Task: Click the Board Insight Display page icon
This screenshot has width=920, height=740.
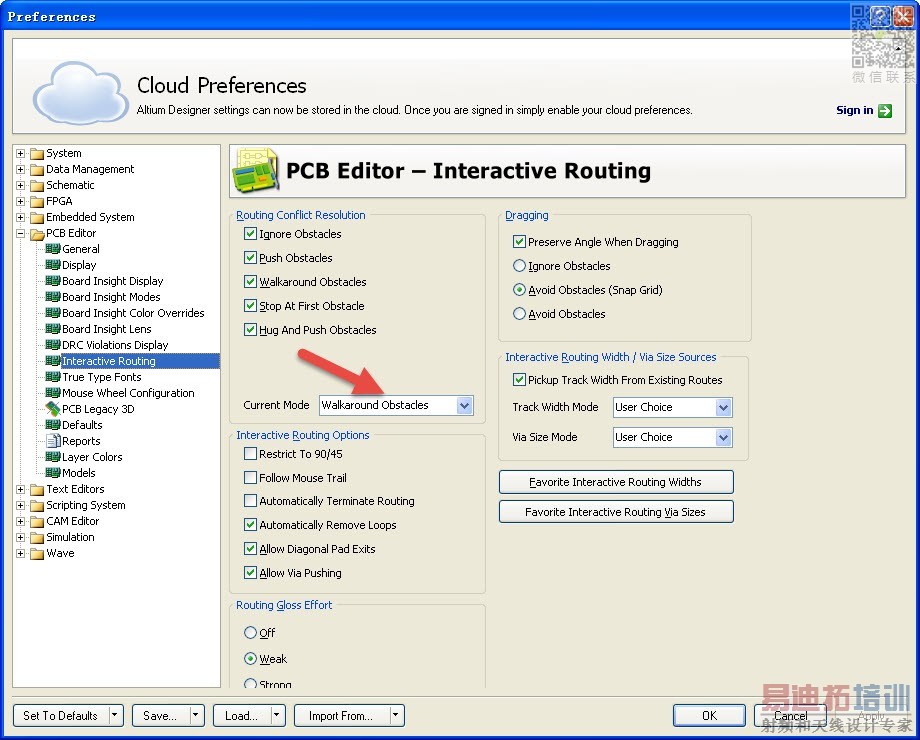Action: click(53, 281)
